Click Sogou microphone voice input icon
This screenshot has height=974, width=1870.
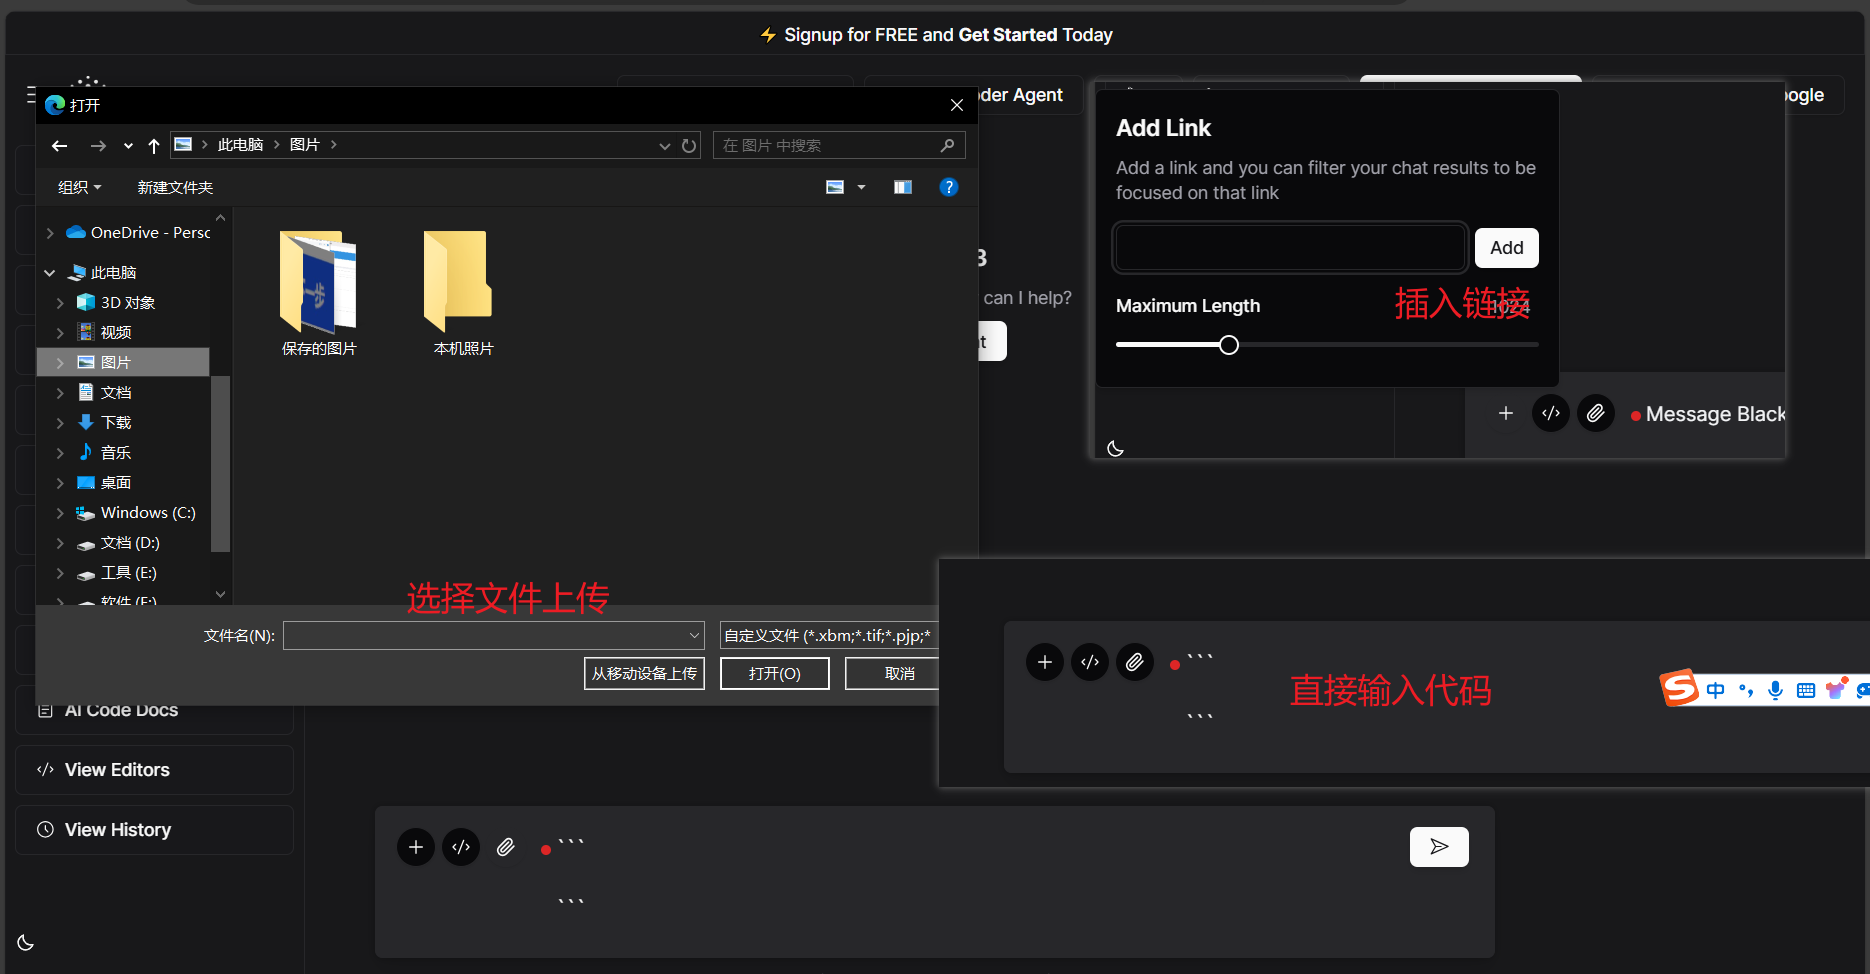(x=1775, y=690)
